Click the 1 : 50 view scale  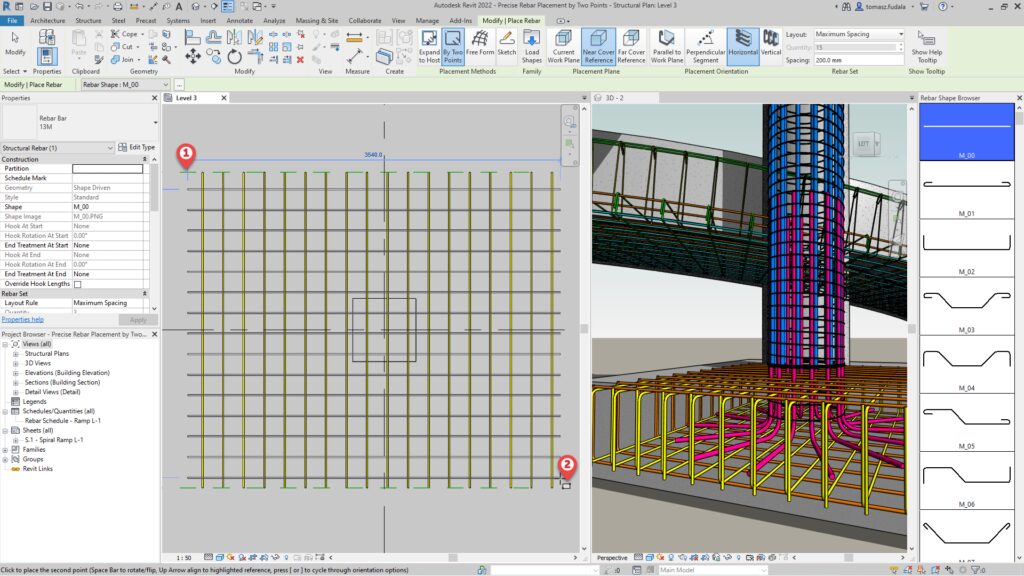[184, 558]
